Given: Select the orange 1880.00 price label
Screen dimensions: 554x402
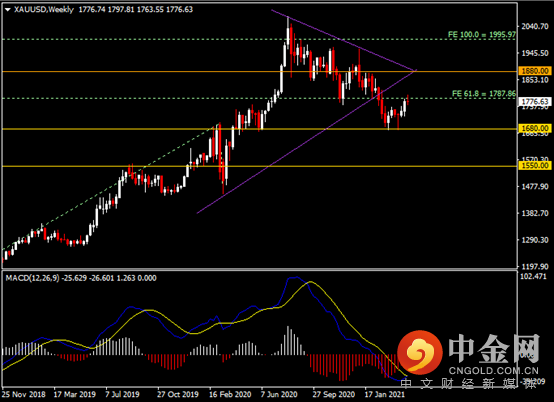Looking at the screenshot, I should [x=535, y=71].
